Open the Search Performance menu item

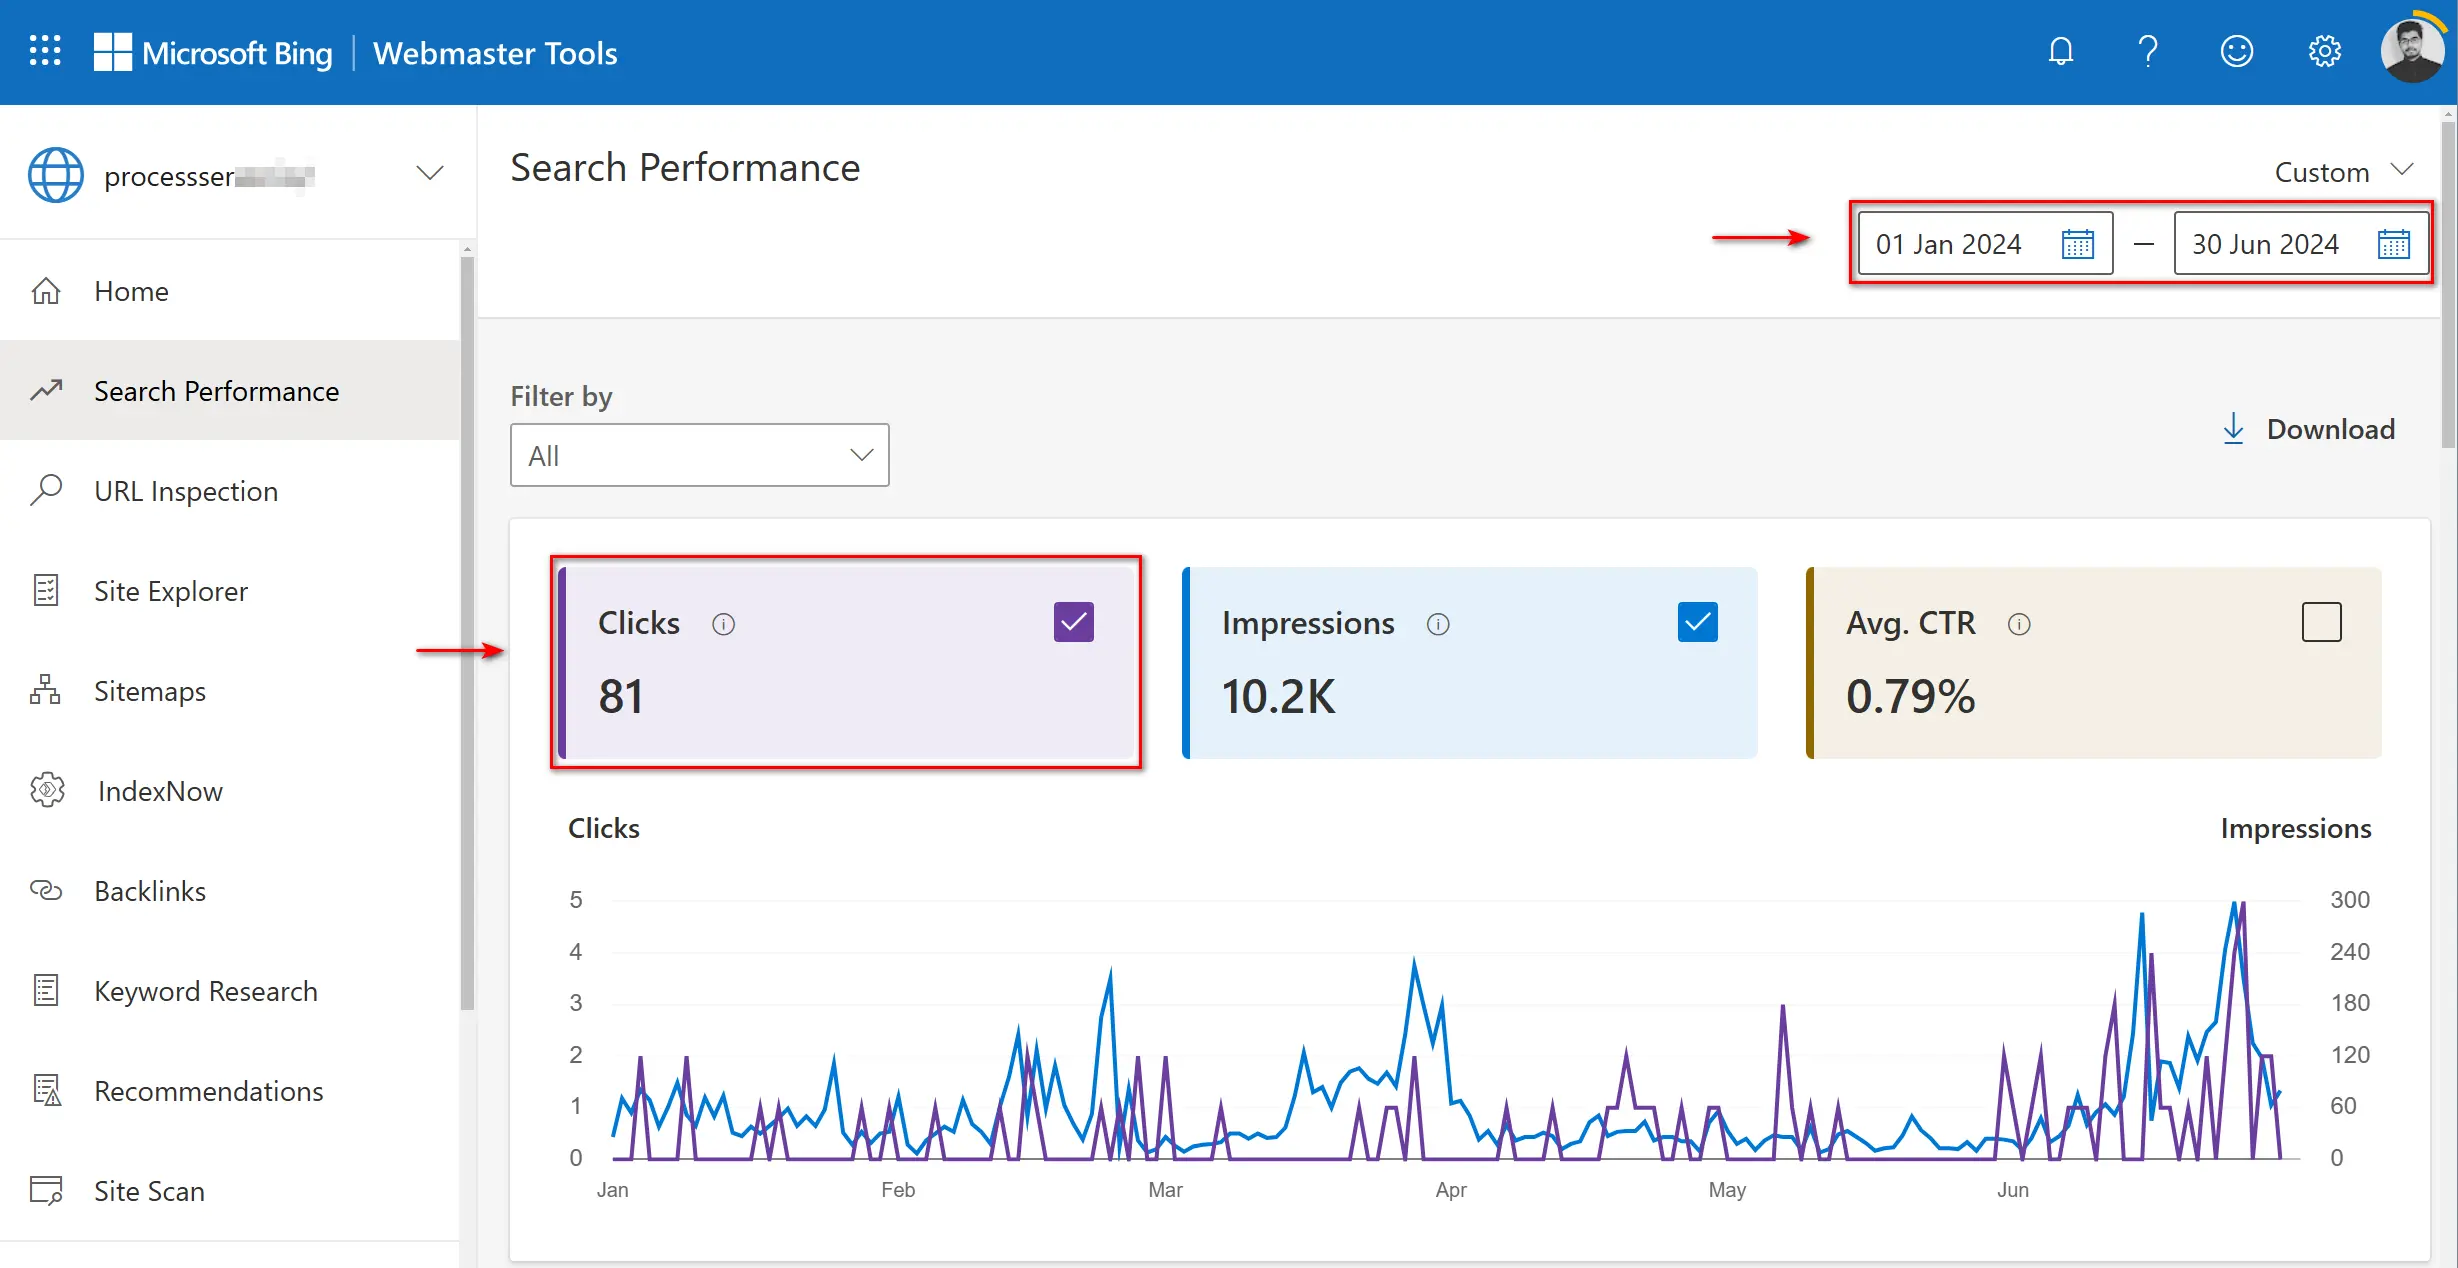coord(218,390)
